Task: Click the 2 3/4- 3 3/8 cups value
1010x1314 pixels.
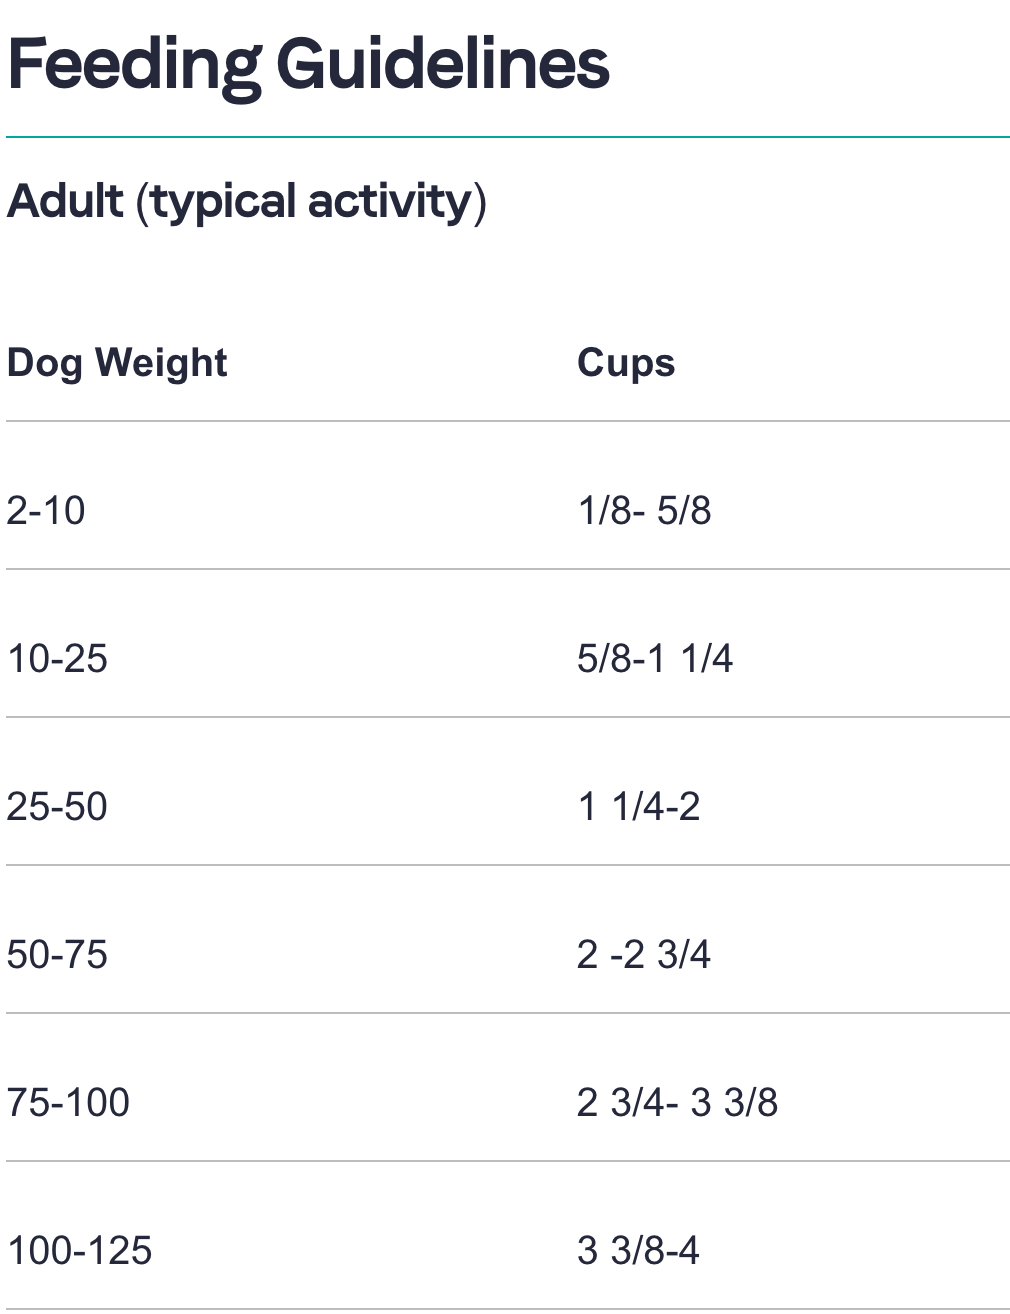Action: (x=677, y=1103)
